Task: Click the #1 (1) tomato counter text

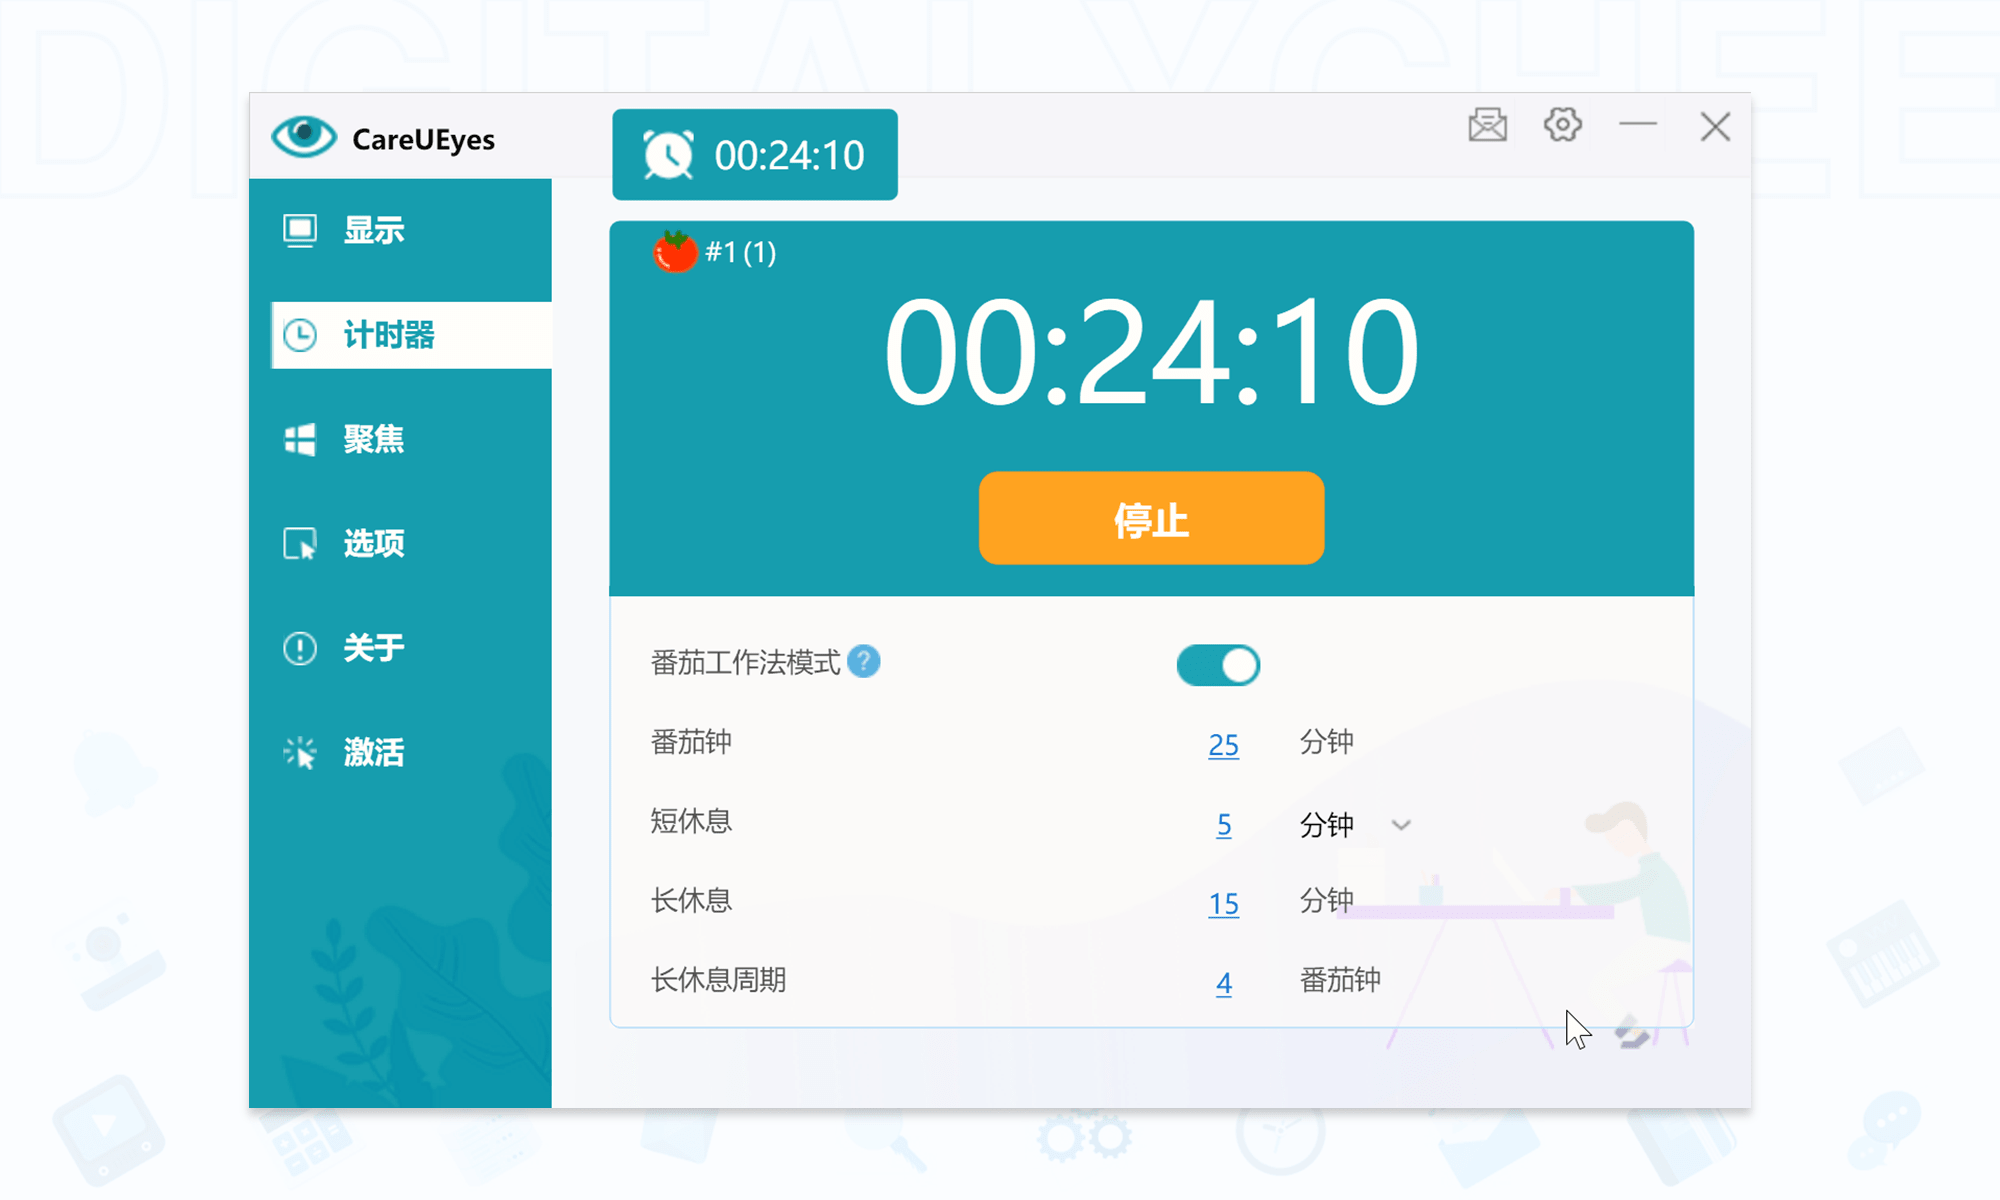Action: [x=740, y=252]
